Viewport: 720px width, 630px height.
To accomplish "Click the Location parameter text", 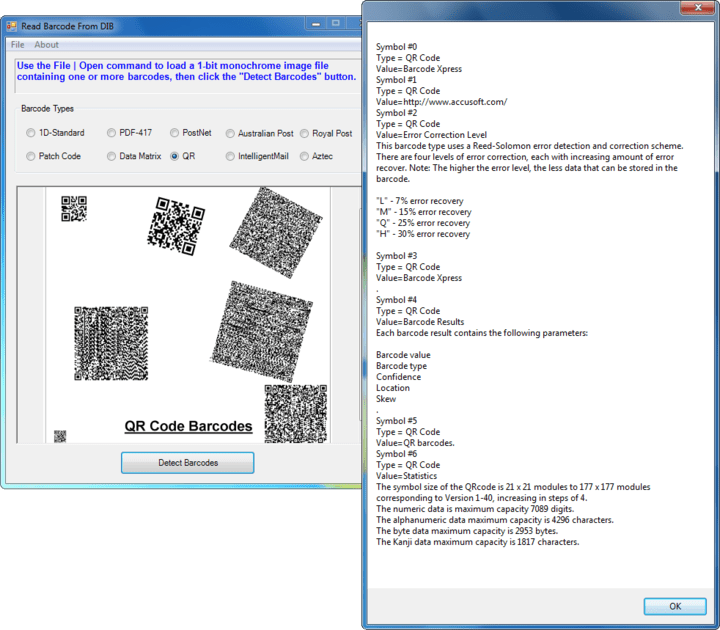I will click(393, 388).
